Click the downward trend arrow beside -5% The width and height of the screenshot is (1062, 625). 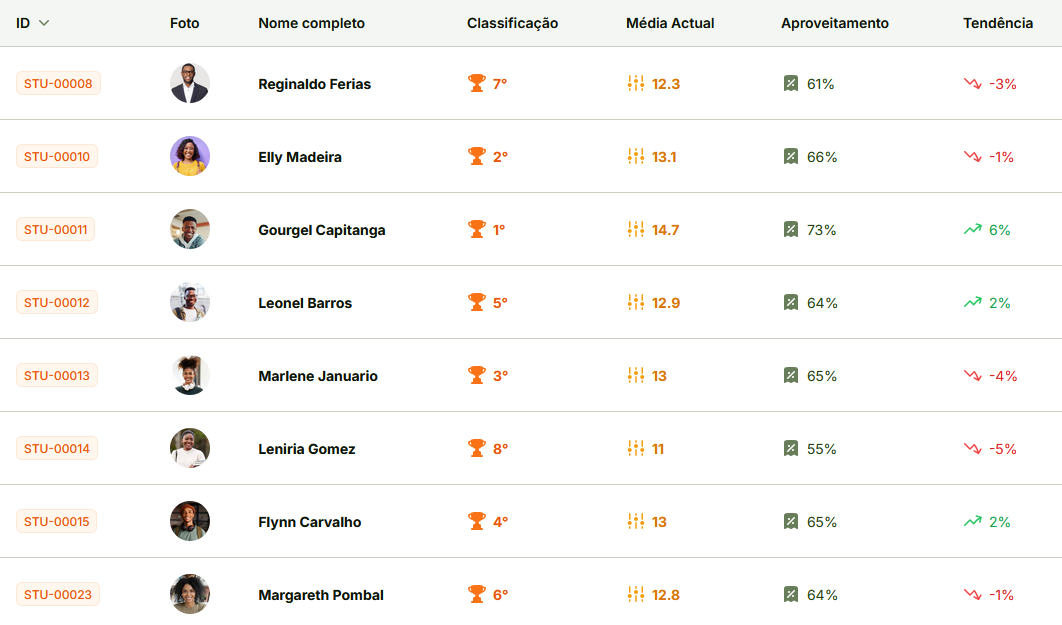tap(972, 448)
